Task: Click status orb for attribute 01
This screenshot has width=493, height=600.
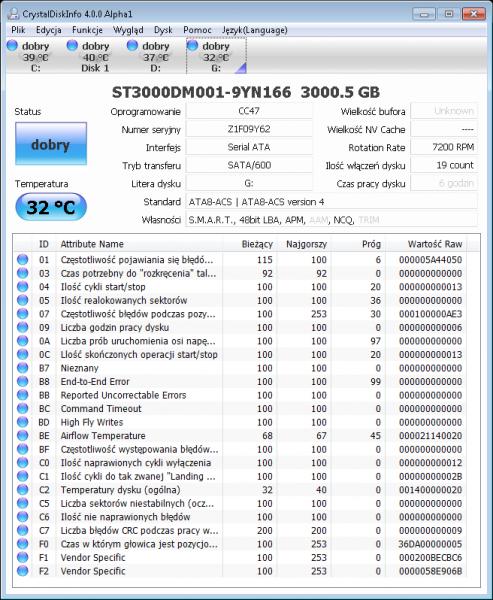Action: click(23, 259)
